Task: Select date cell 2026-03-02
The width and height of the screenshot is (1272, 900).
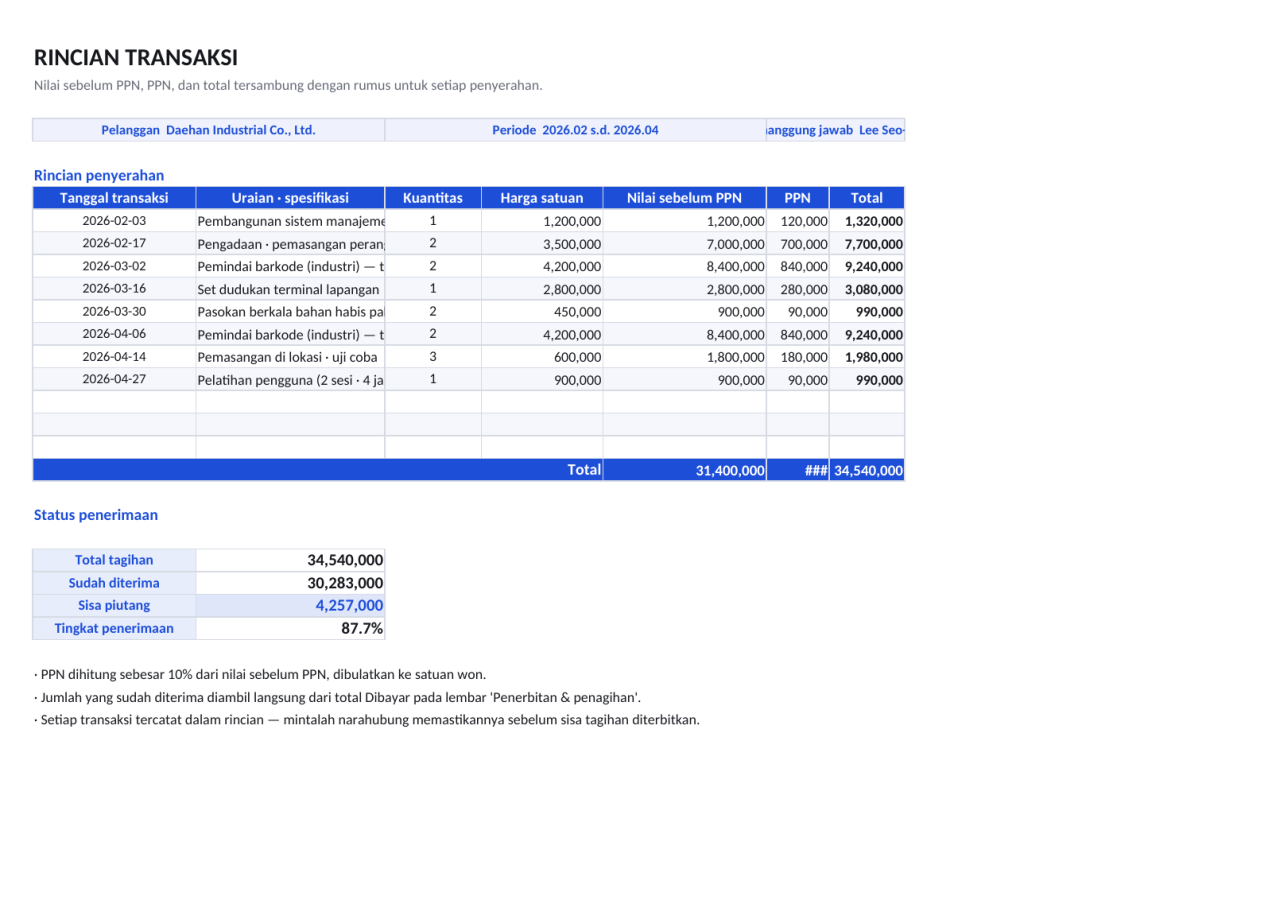Action: click(x=114, y=266)
